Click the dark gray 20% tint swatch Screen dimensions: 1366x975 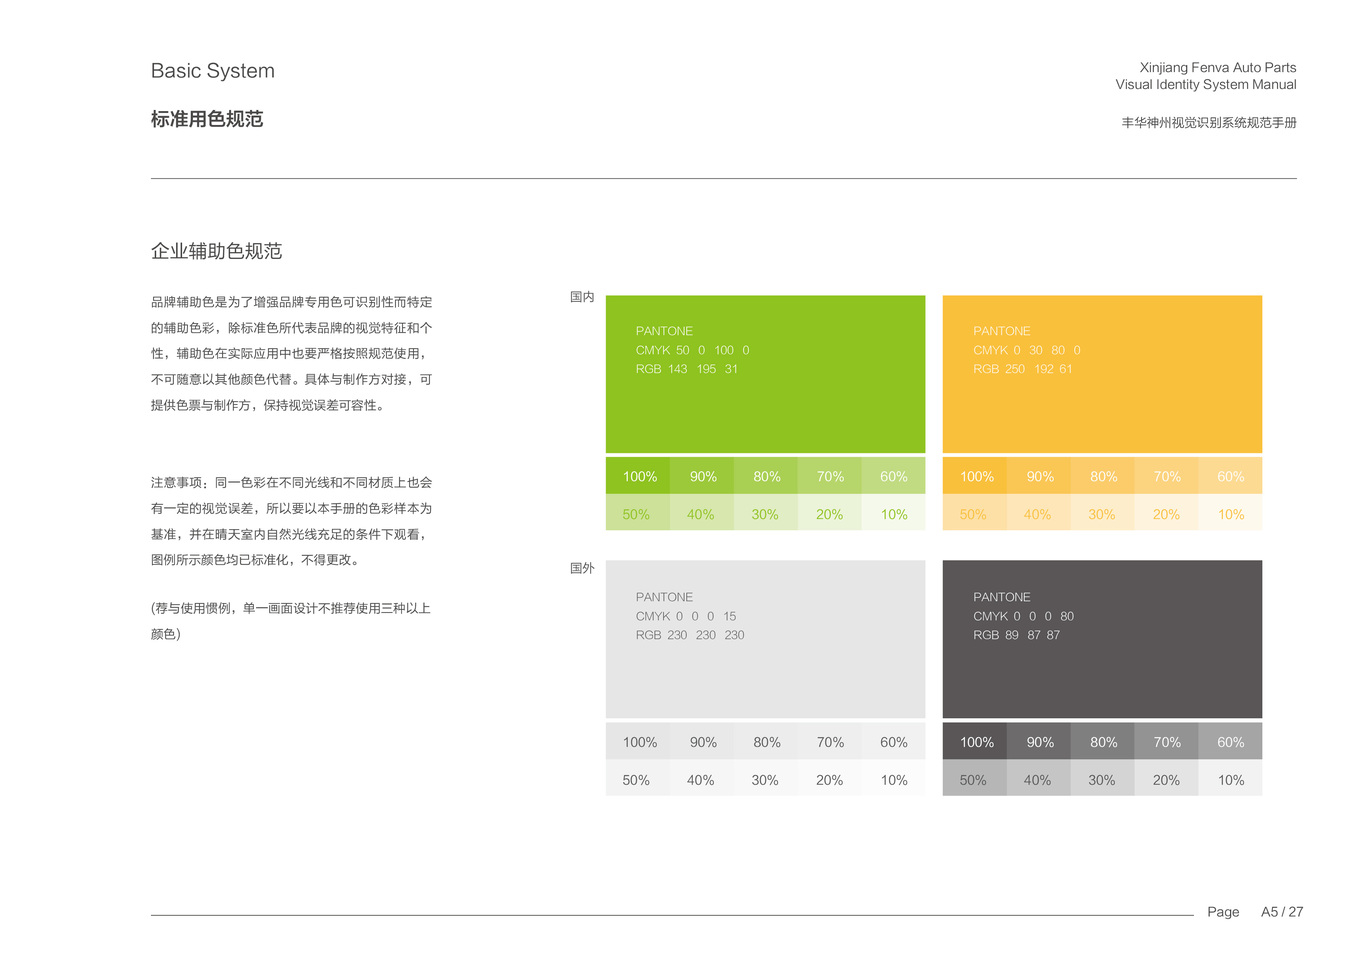[1167, 778]
